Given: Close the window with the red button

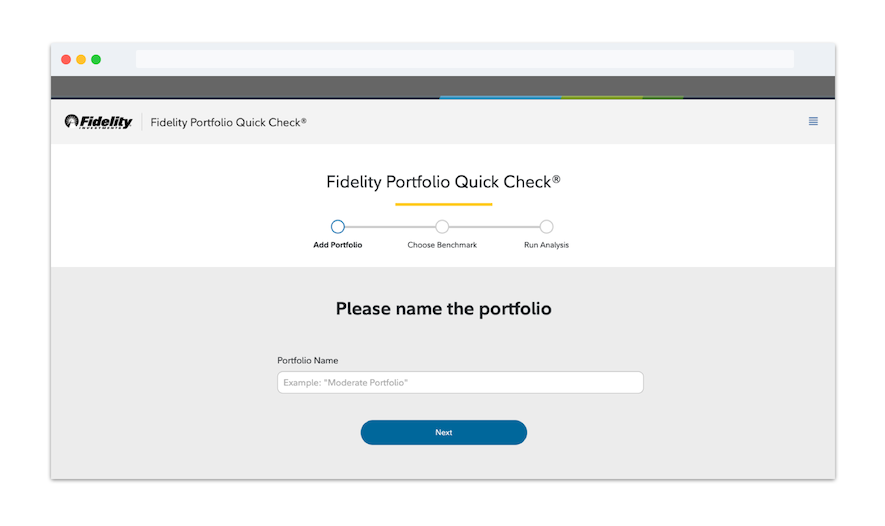Looking at the screenshot, I should click(66, 59).
